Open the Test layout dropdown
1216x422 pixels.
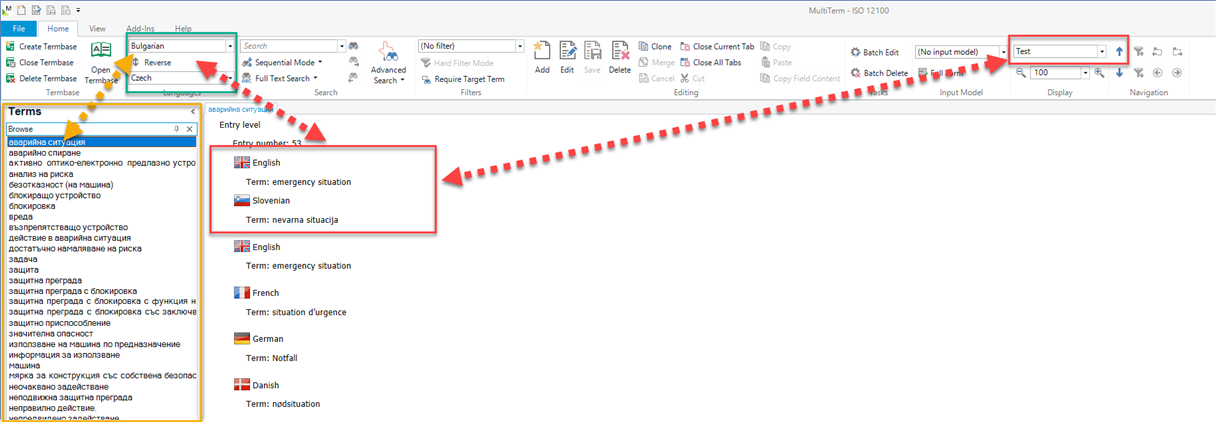tap(1101, 51)
